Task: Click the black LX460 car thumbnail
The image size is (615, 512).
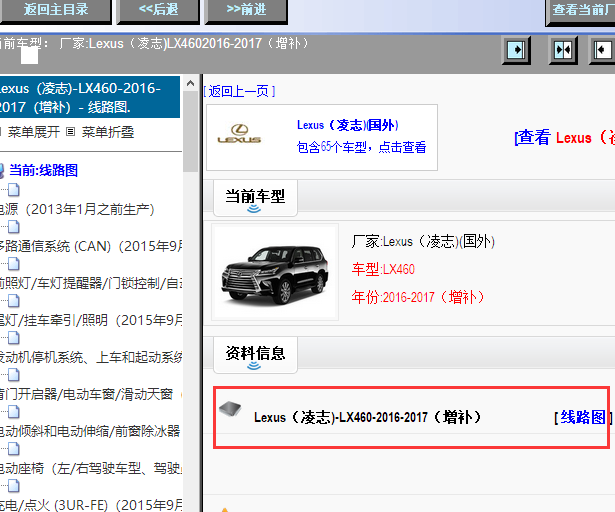Action: (275, 273)
